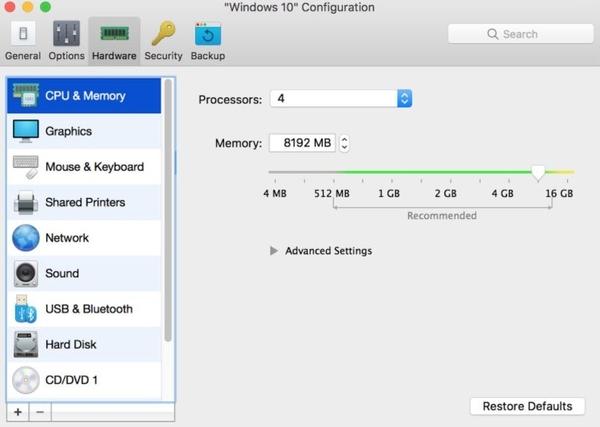This screenshot has height=427, width=600.
Task: Click the Memory value field
Action: pyautogui.click(x=302, y=143)
